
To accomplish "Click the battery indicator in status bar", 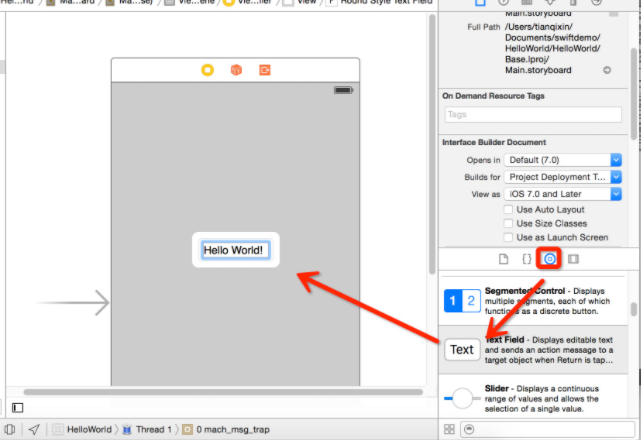I will click(343, 90).
